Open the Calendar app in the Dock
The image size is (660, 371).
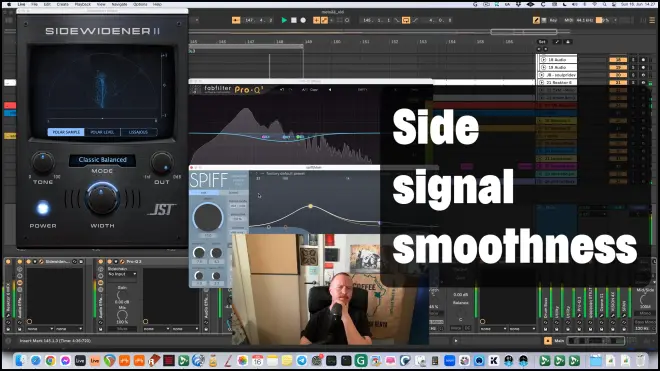tap(257, 360)
